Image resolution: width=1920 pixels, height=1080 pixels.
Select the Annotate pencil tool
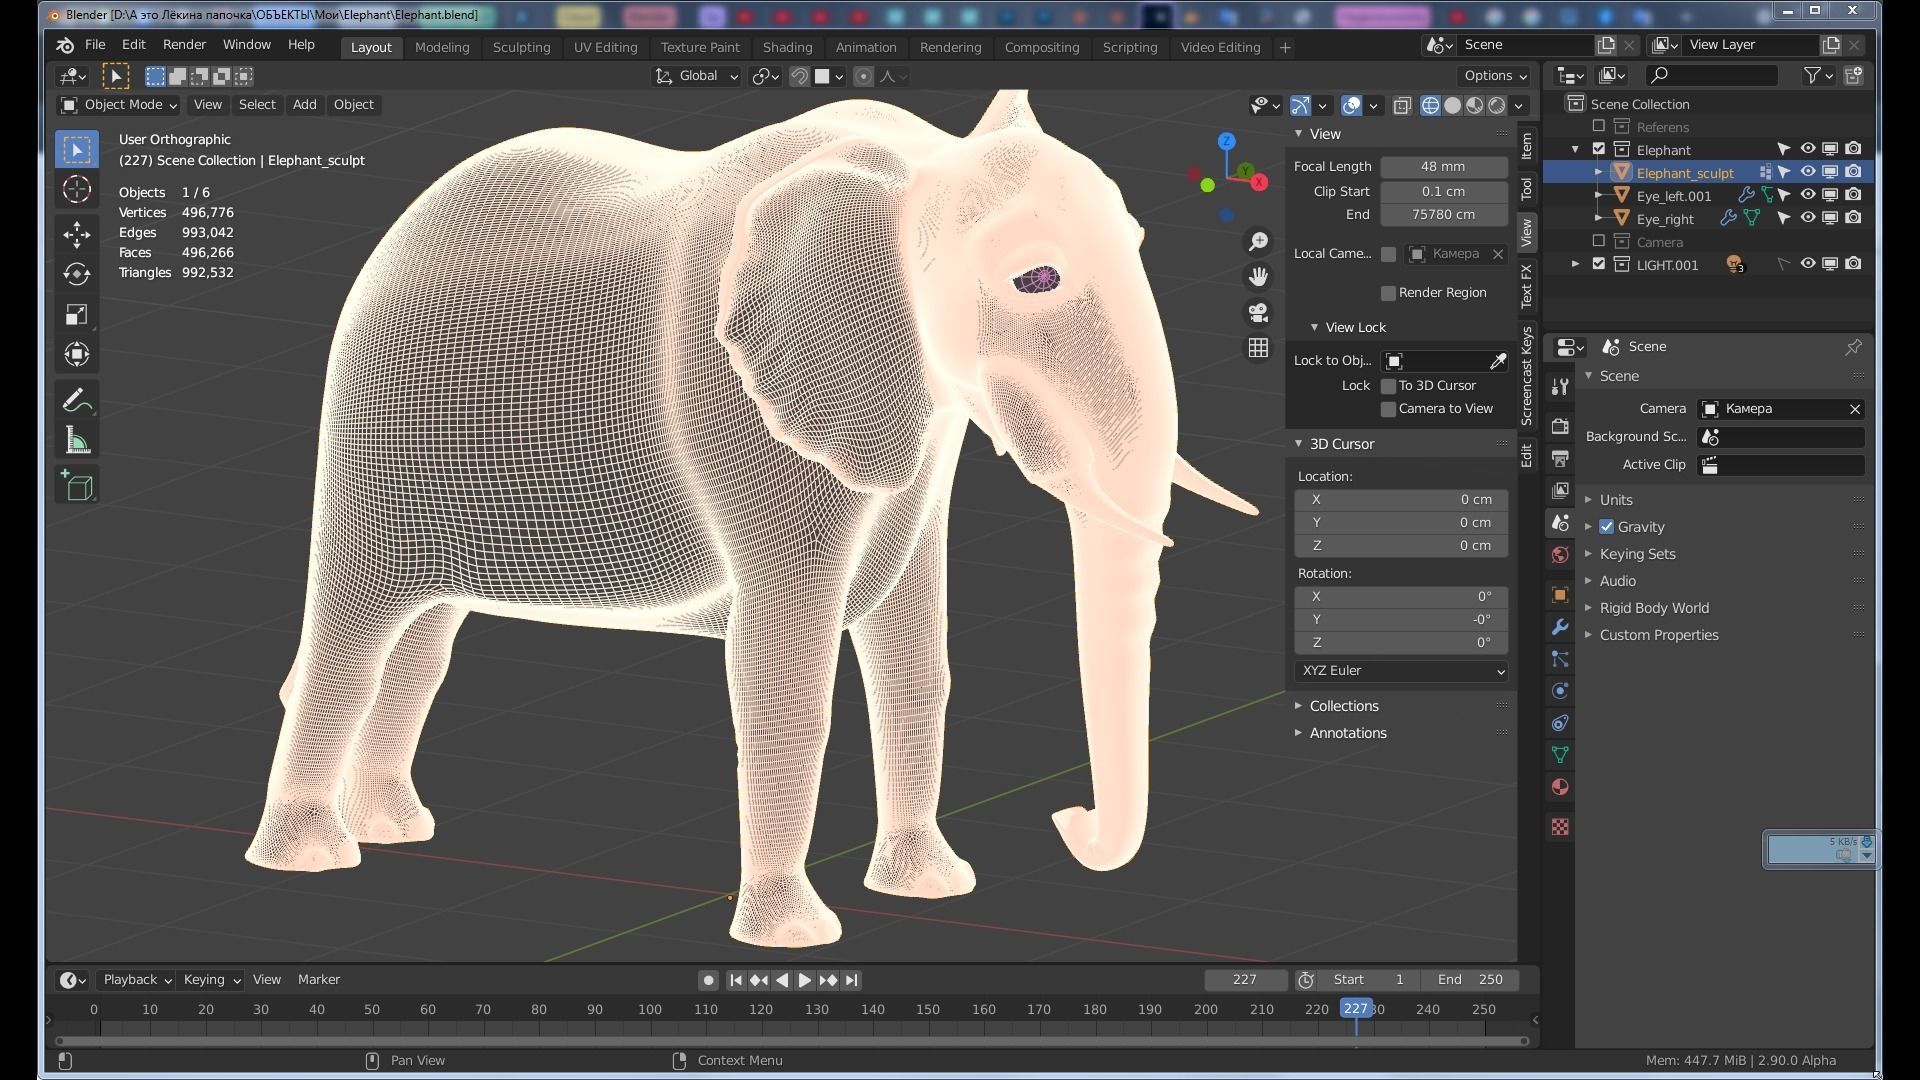click(x=77, y=400)
